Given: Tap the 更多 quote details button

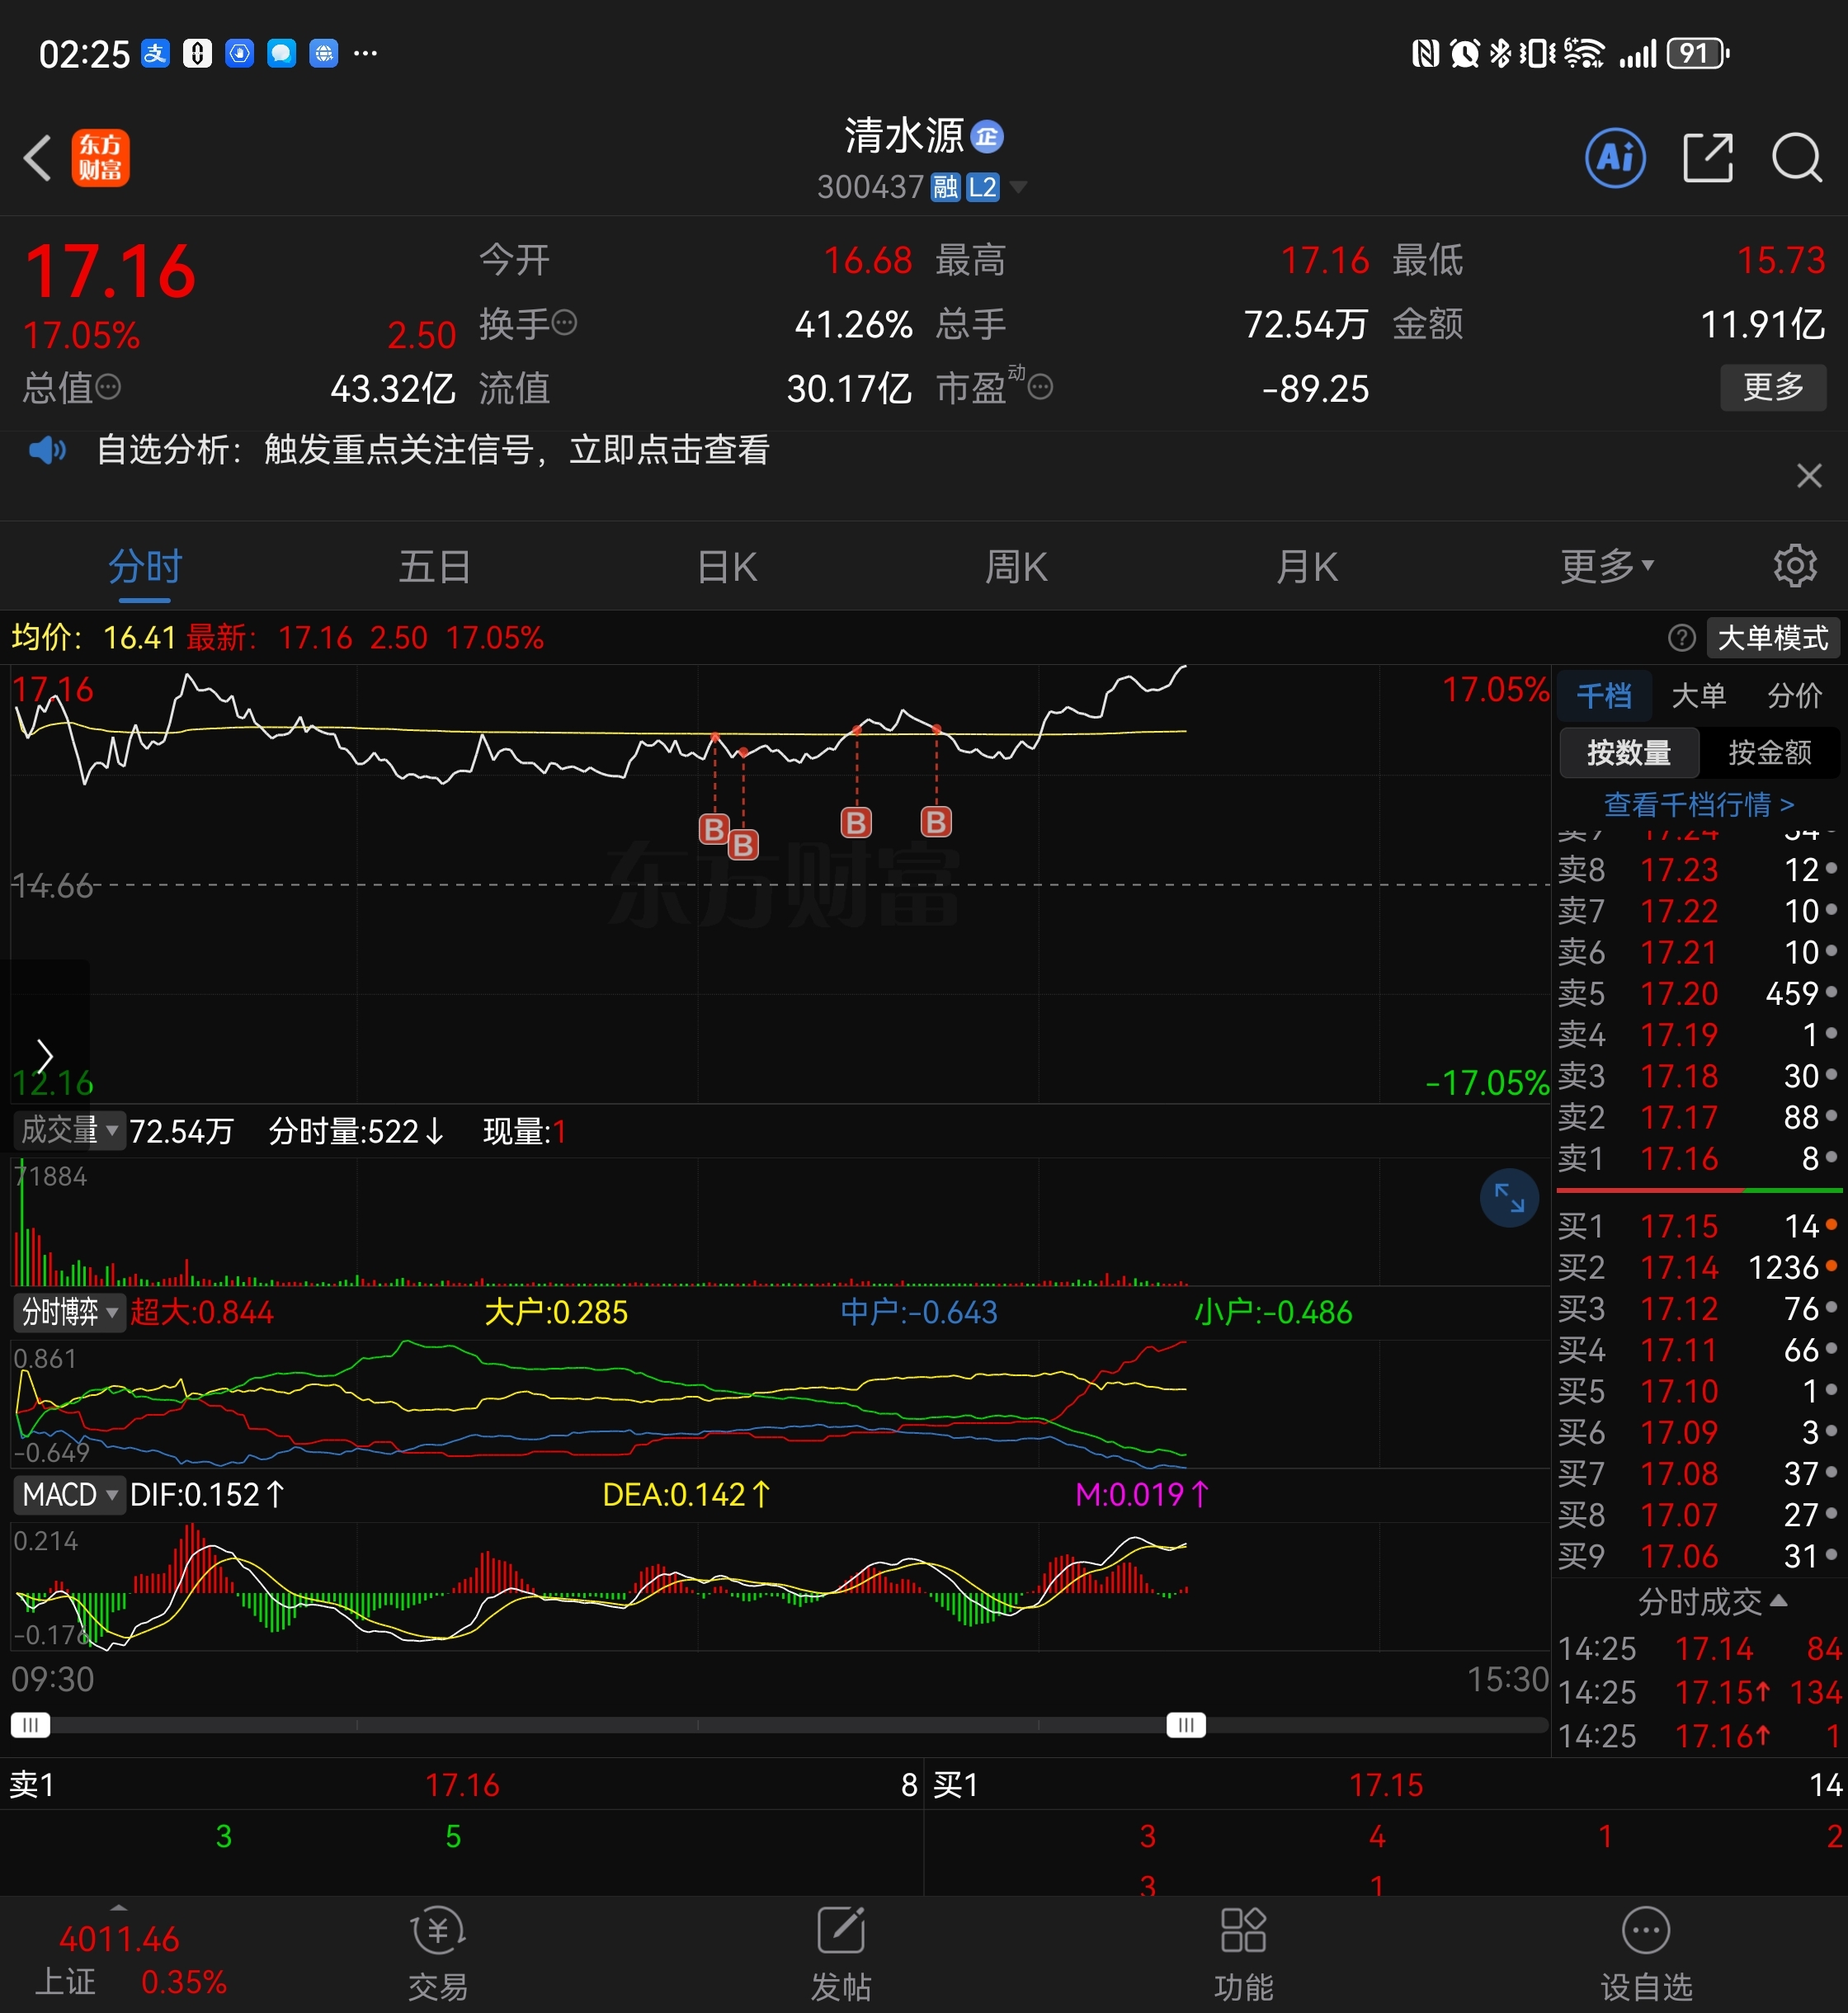Looking at the screenshot, I should pos(1772,387).
